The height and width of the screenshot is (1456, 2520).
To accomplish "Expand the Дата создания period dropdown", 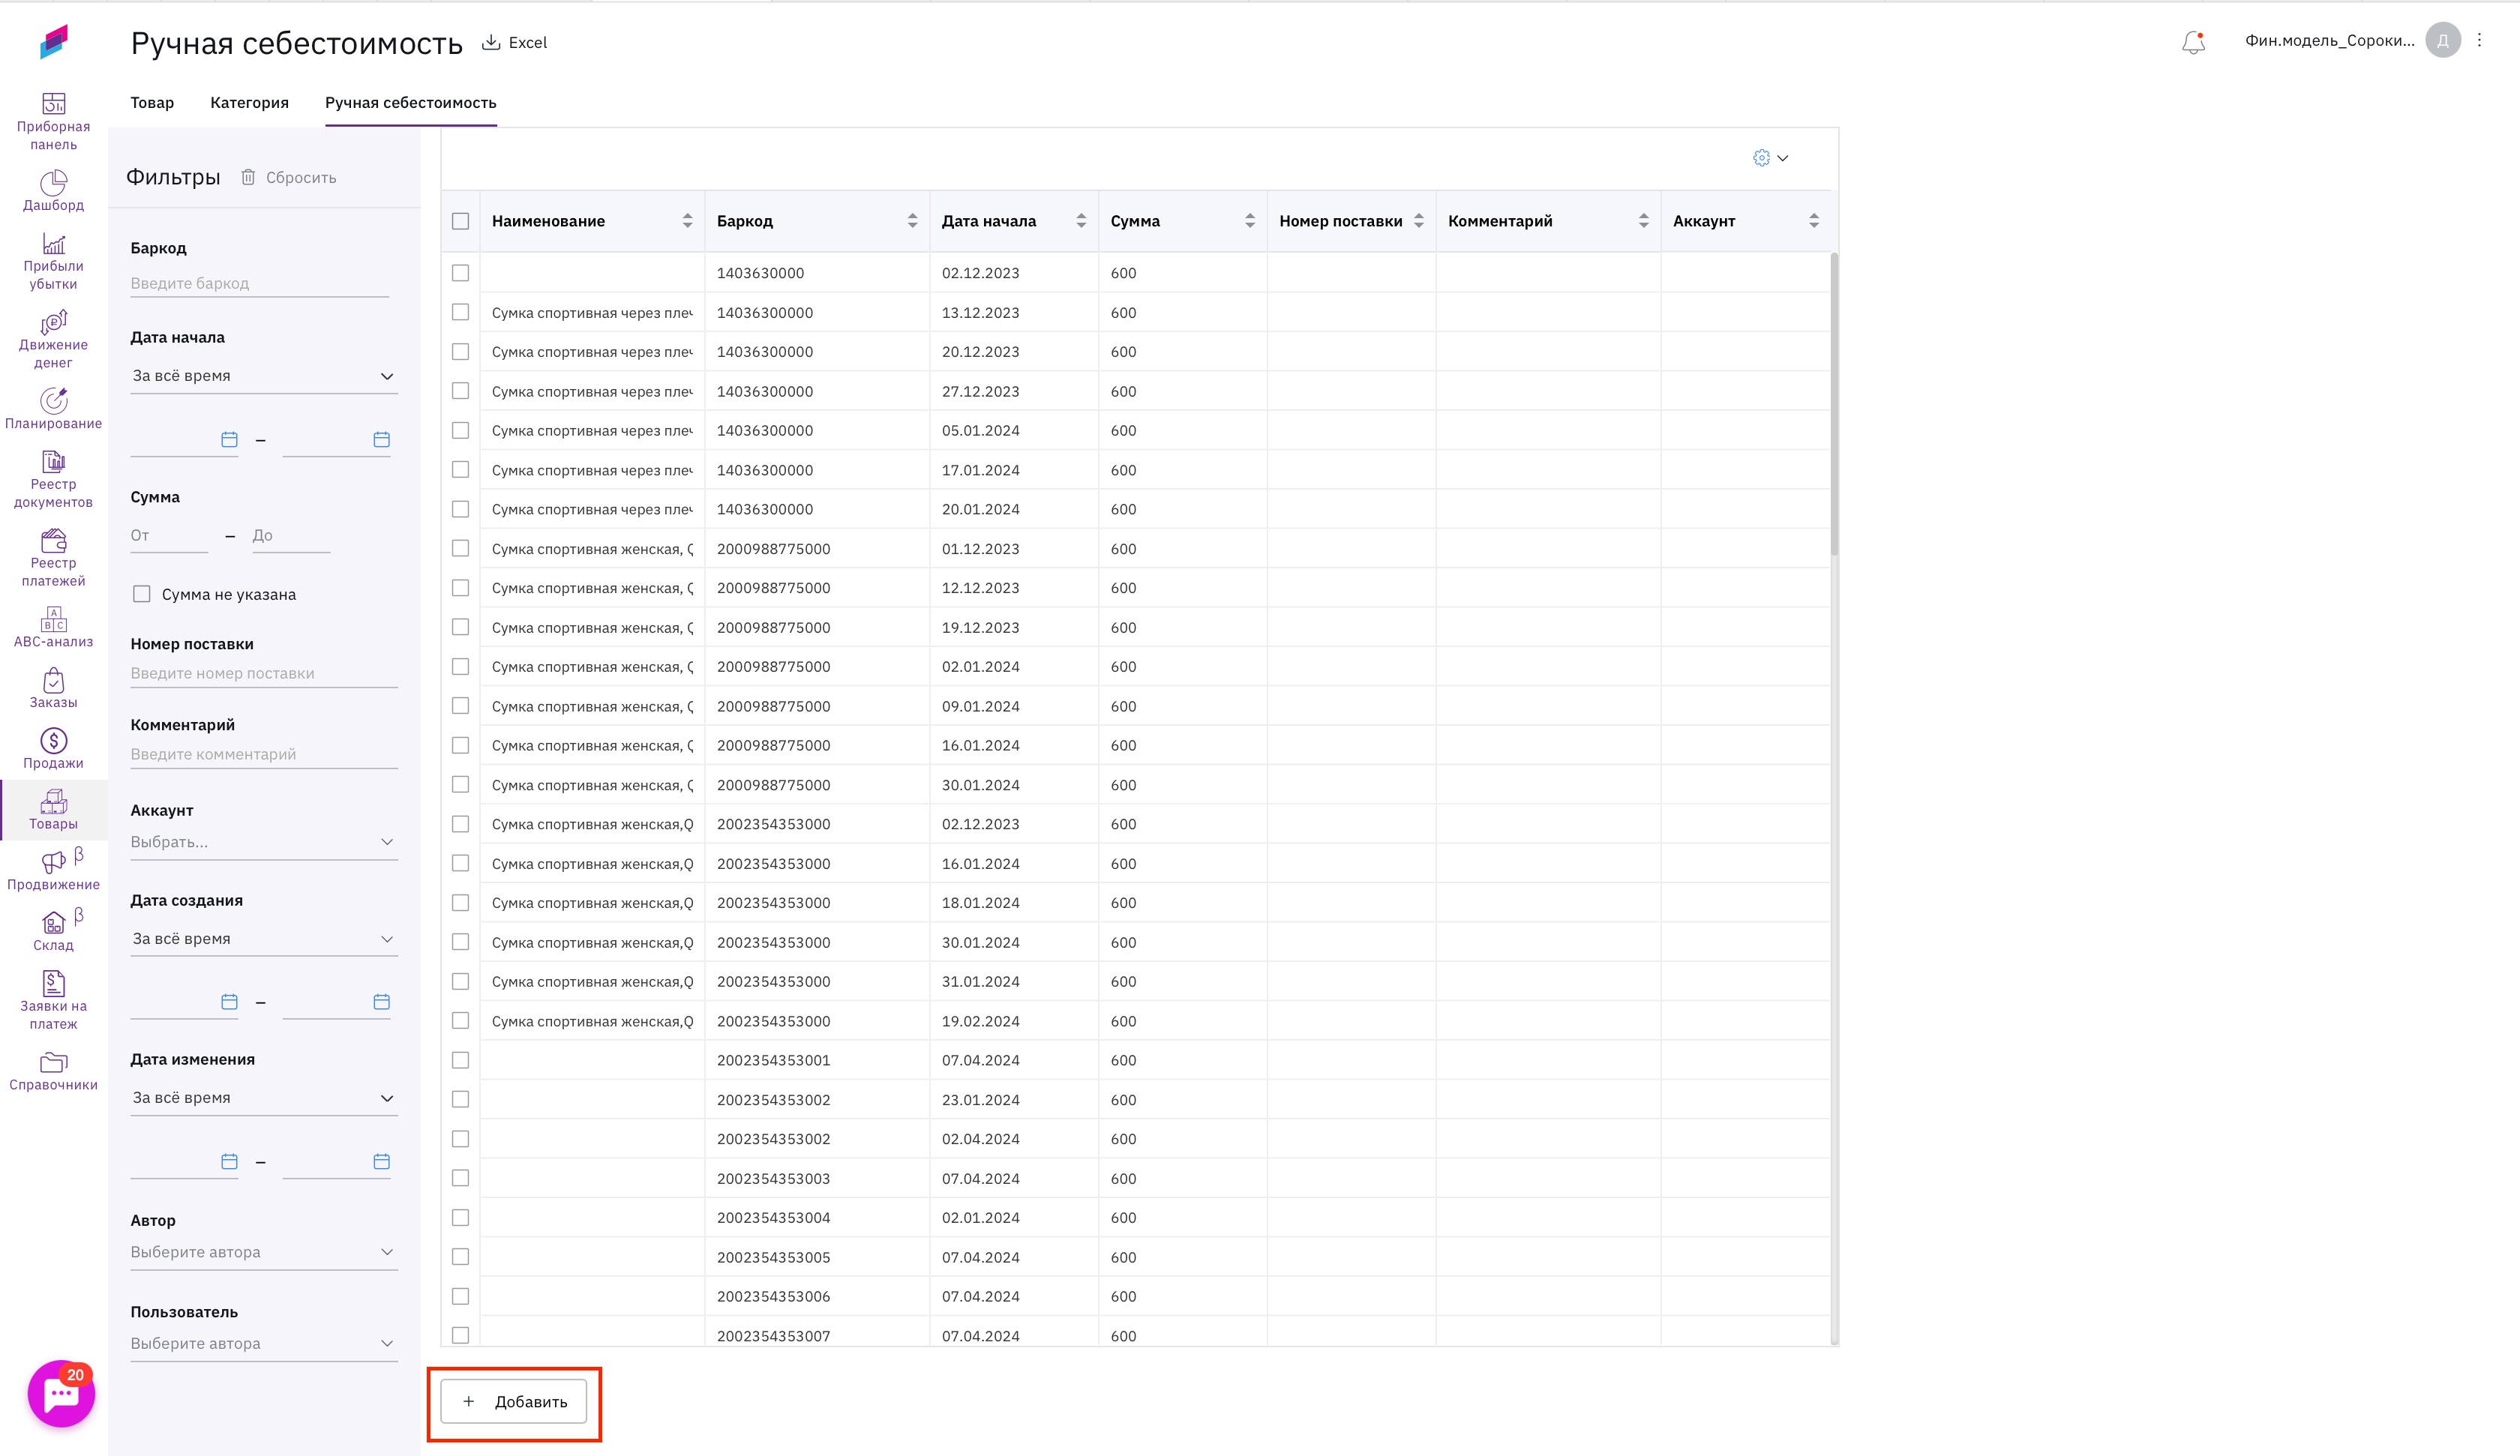I will click(x=263, y=939).
